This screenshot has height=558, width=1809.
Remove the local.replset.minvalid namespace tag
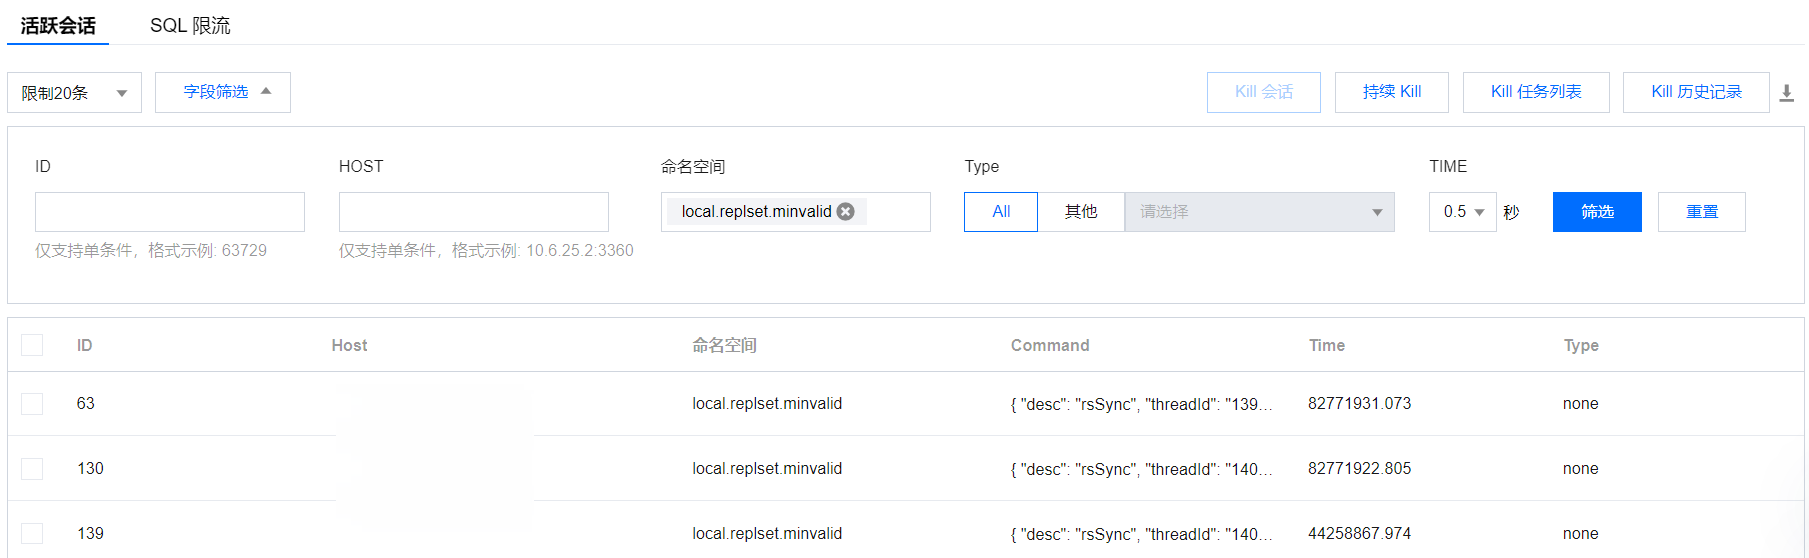(846, 211)
